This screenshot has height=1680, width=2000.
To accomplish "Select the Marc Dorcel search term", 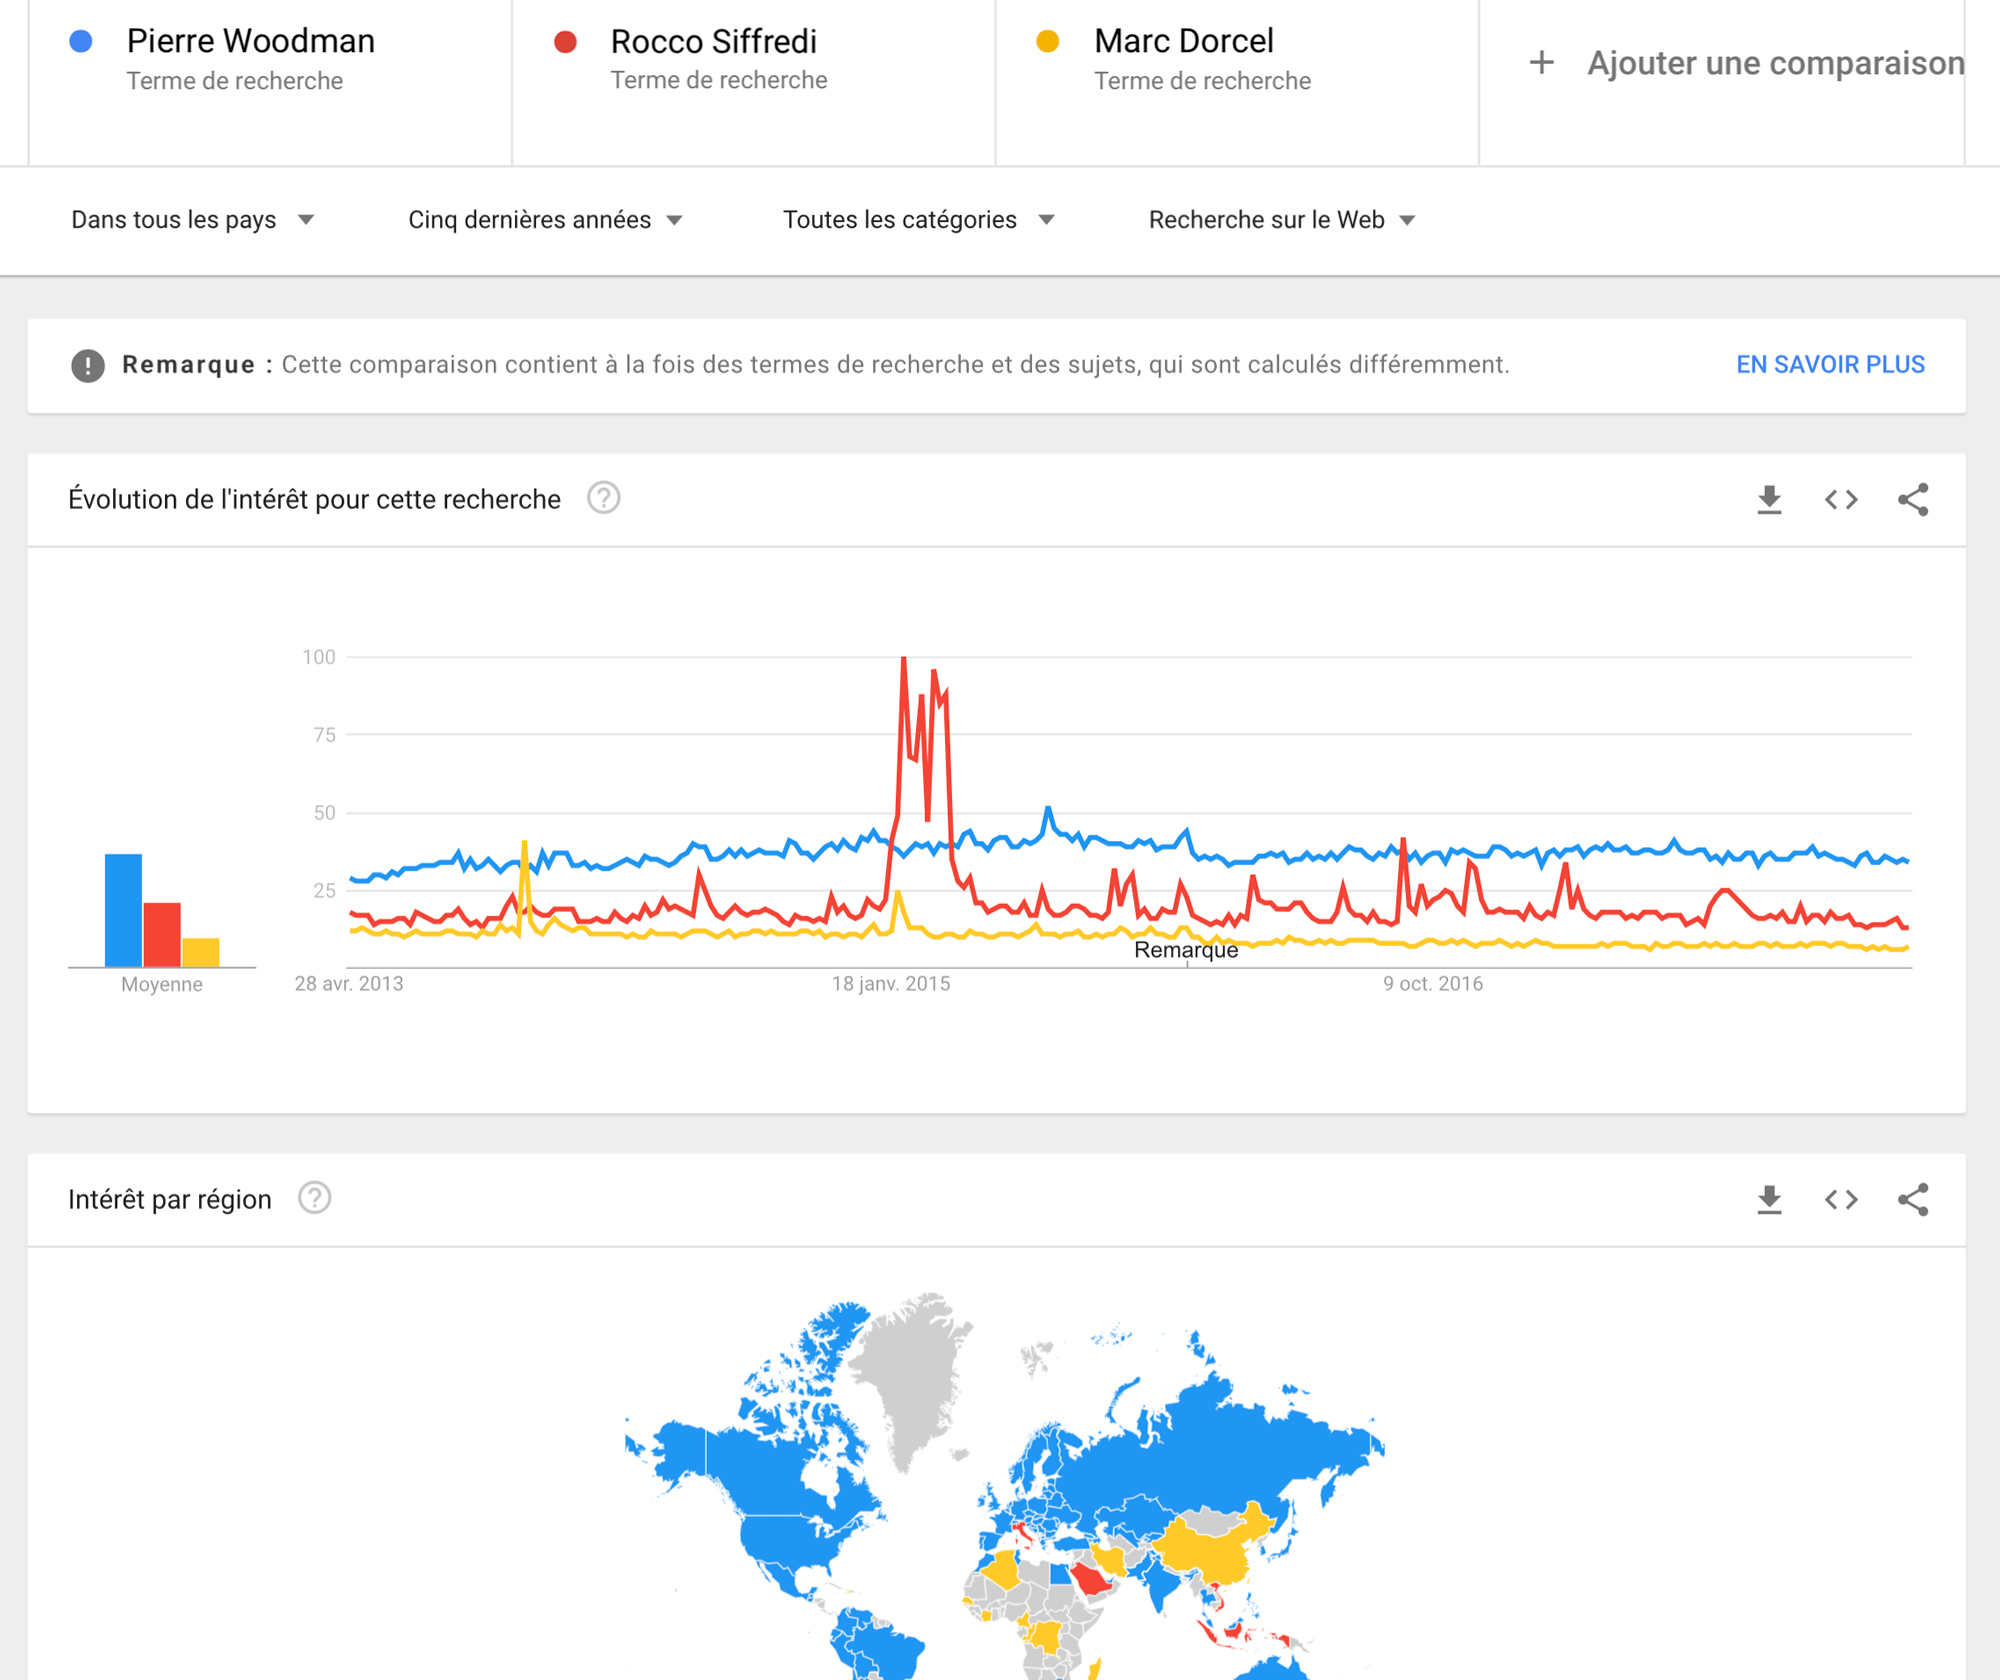I will point(1183,42).
